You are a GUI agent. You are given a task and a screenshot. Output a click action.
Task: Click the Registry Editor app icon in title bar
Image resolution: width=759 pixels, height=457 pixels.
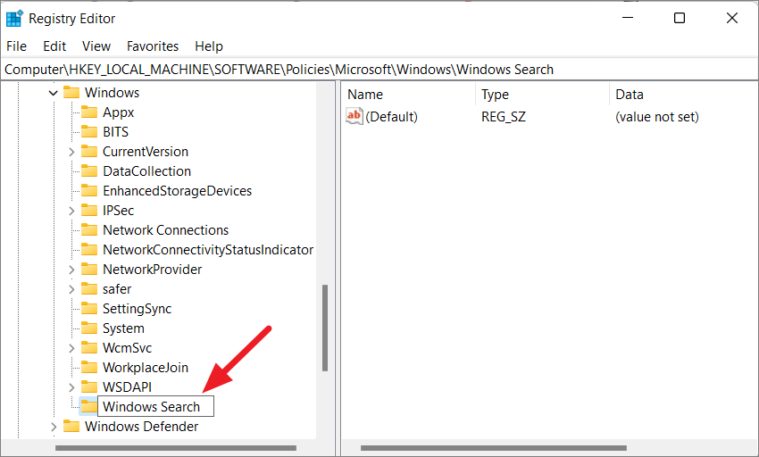(x=14, y=18)
